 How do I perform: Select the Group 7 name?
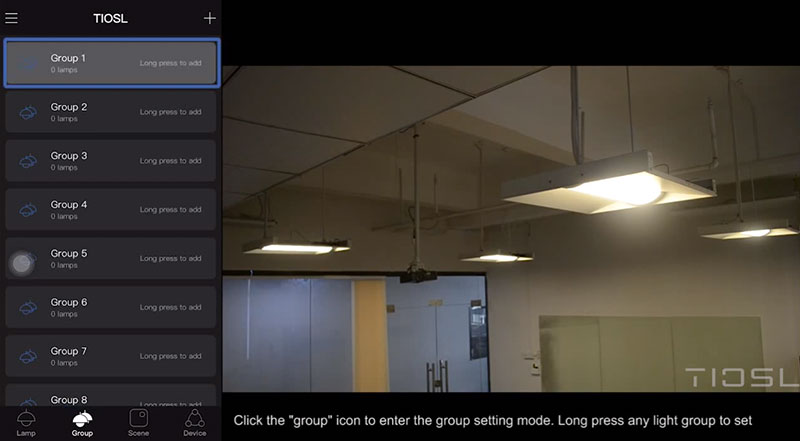point(68,351)
